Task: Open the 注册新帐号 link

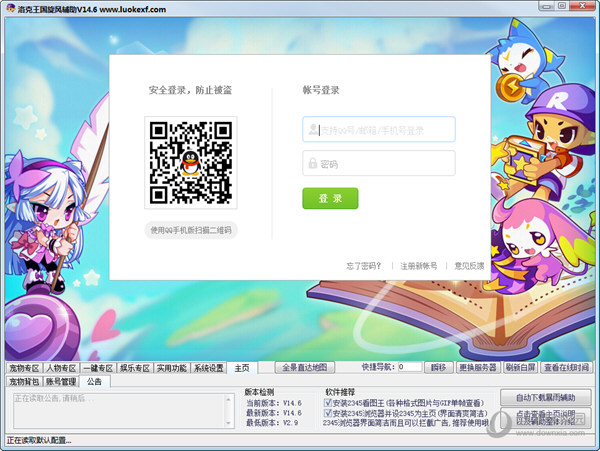Action: click(x=419, y=266)
